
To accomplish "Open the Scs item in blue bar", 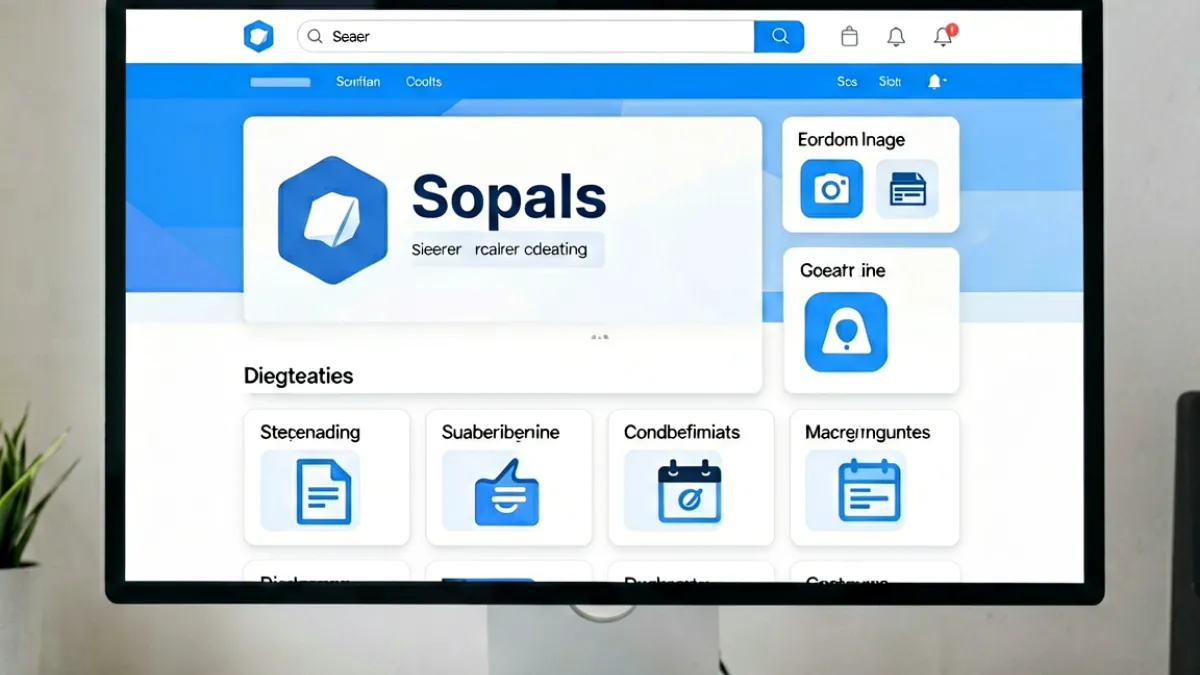I will pyautogui.click(x=847, y=82).
